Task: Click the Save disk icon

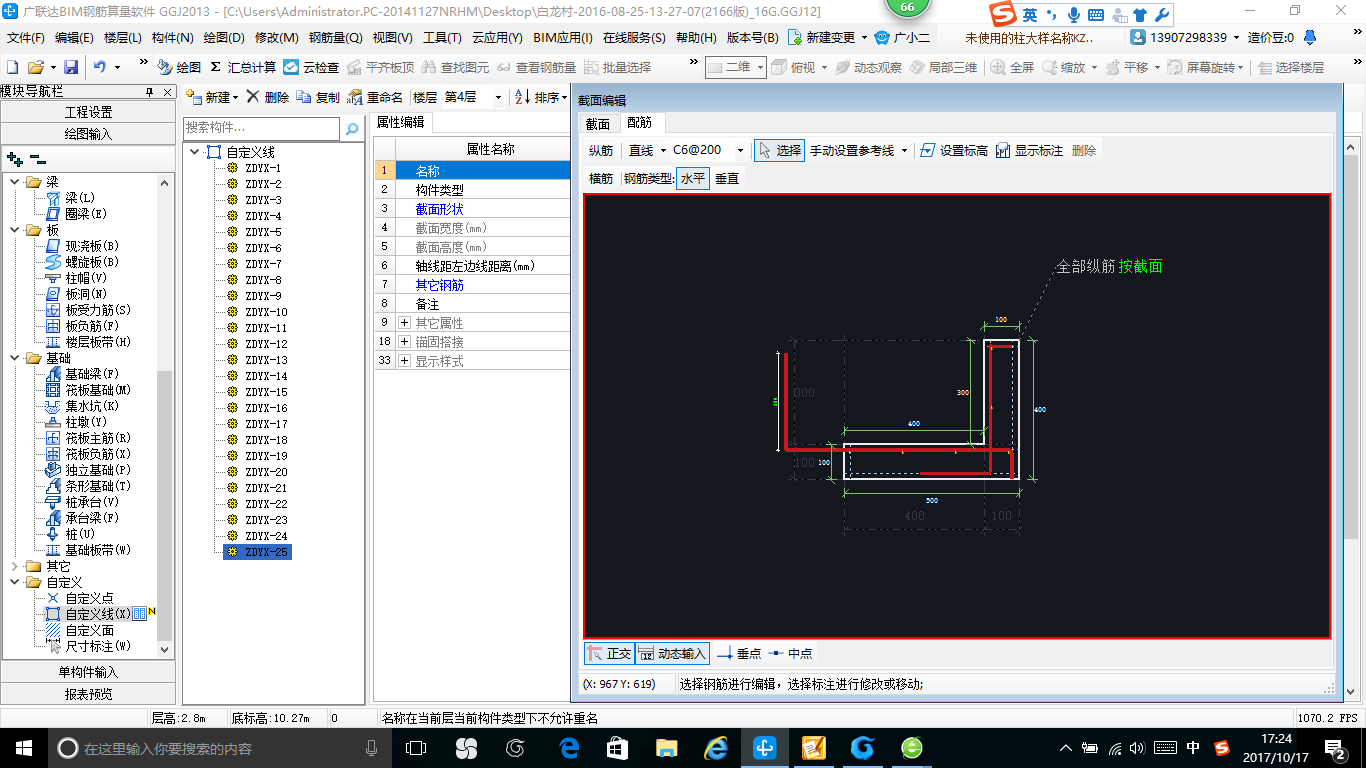Action: (x=71, y=68)
